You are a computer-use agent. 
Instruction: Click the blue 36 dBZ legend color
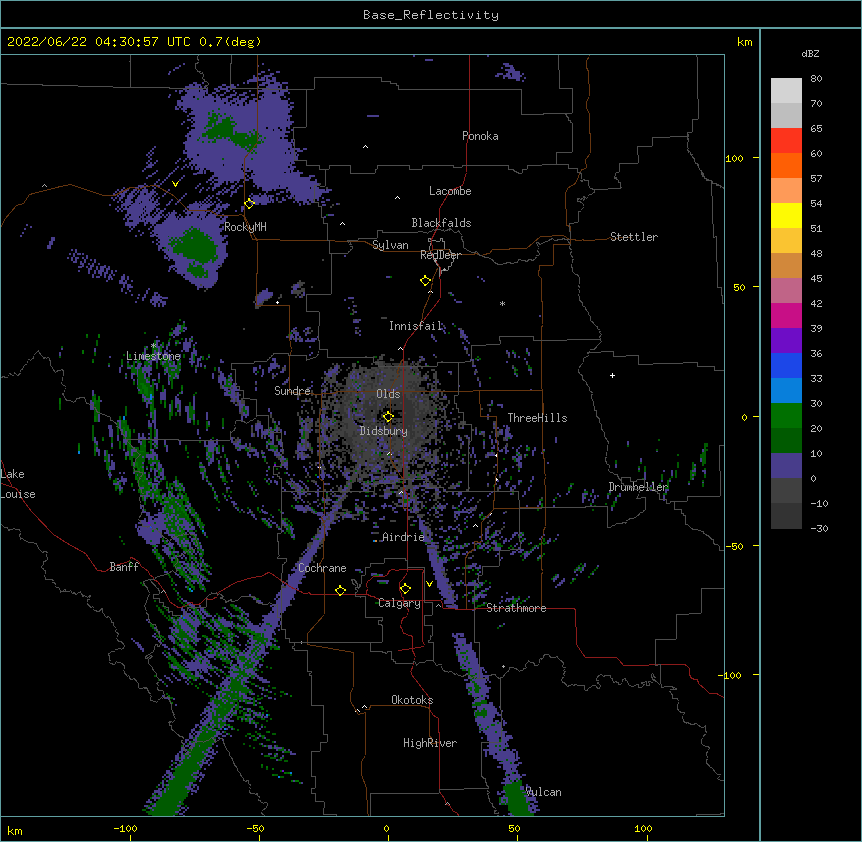coord(786,365)
